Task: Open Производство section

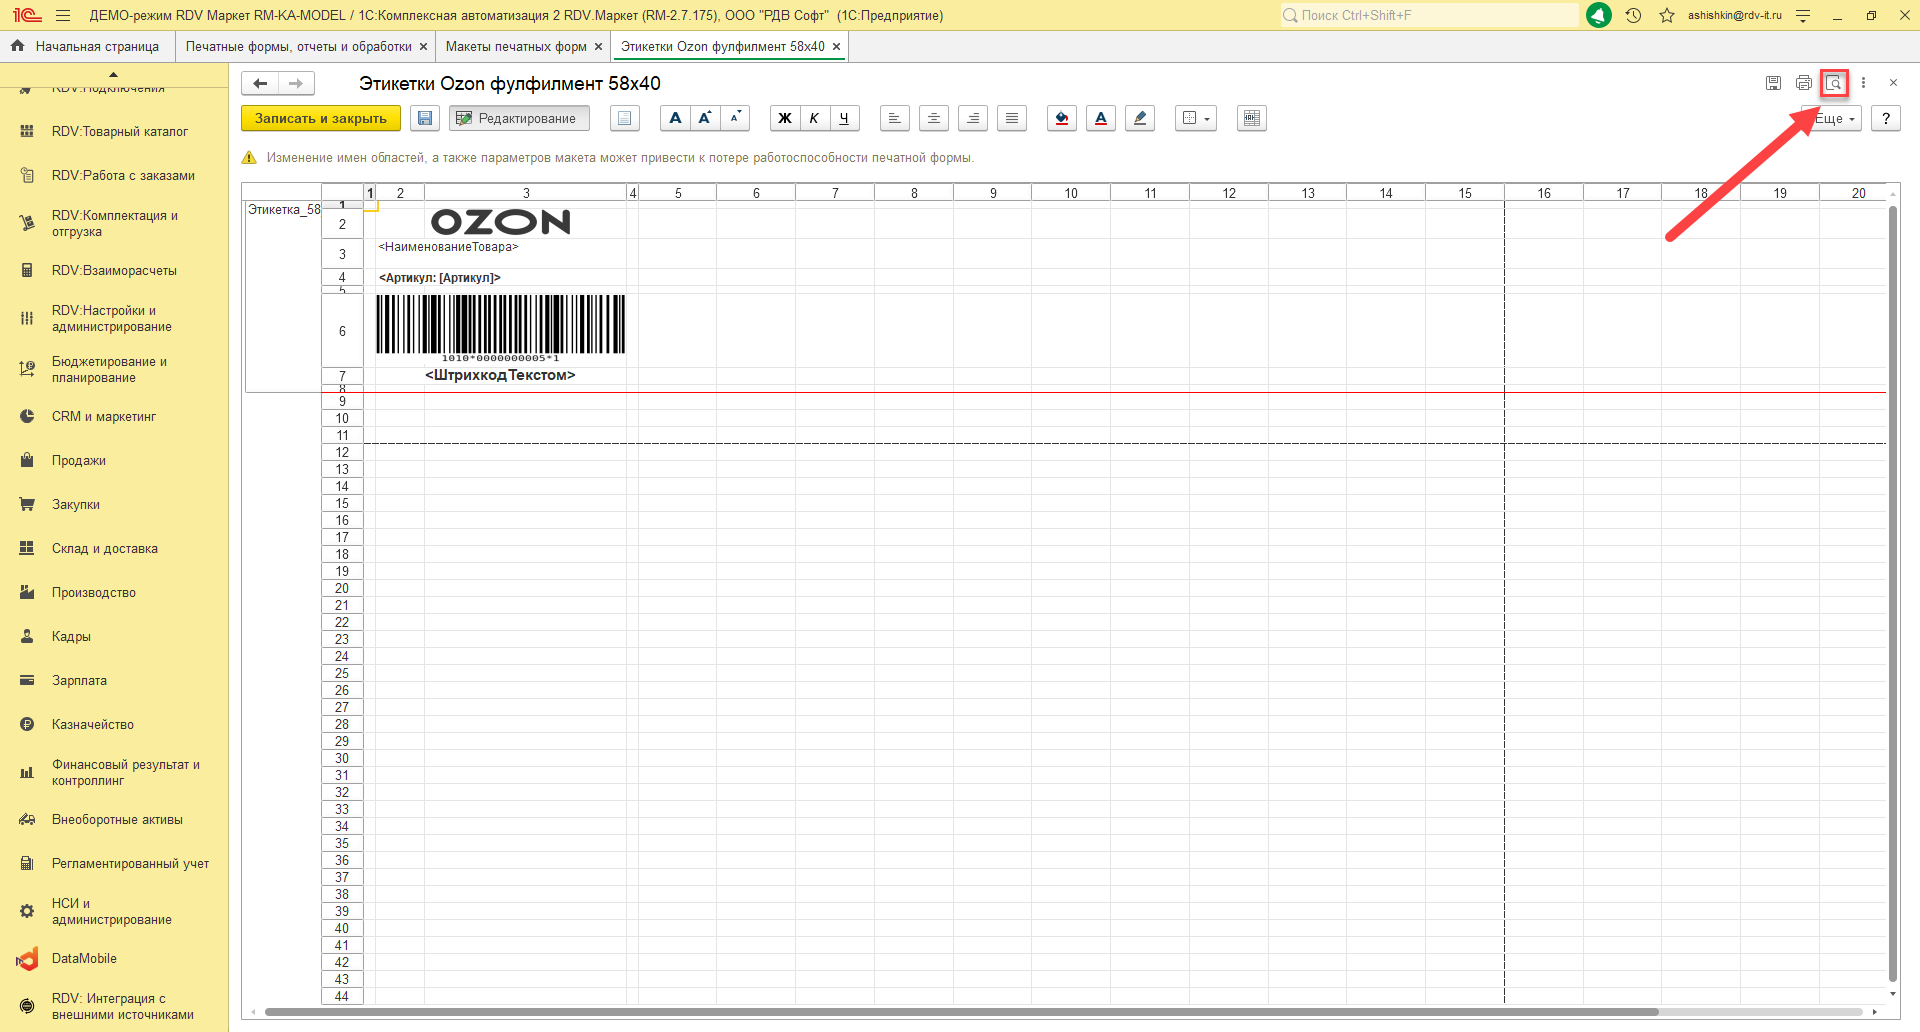Action: 114,592
